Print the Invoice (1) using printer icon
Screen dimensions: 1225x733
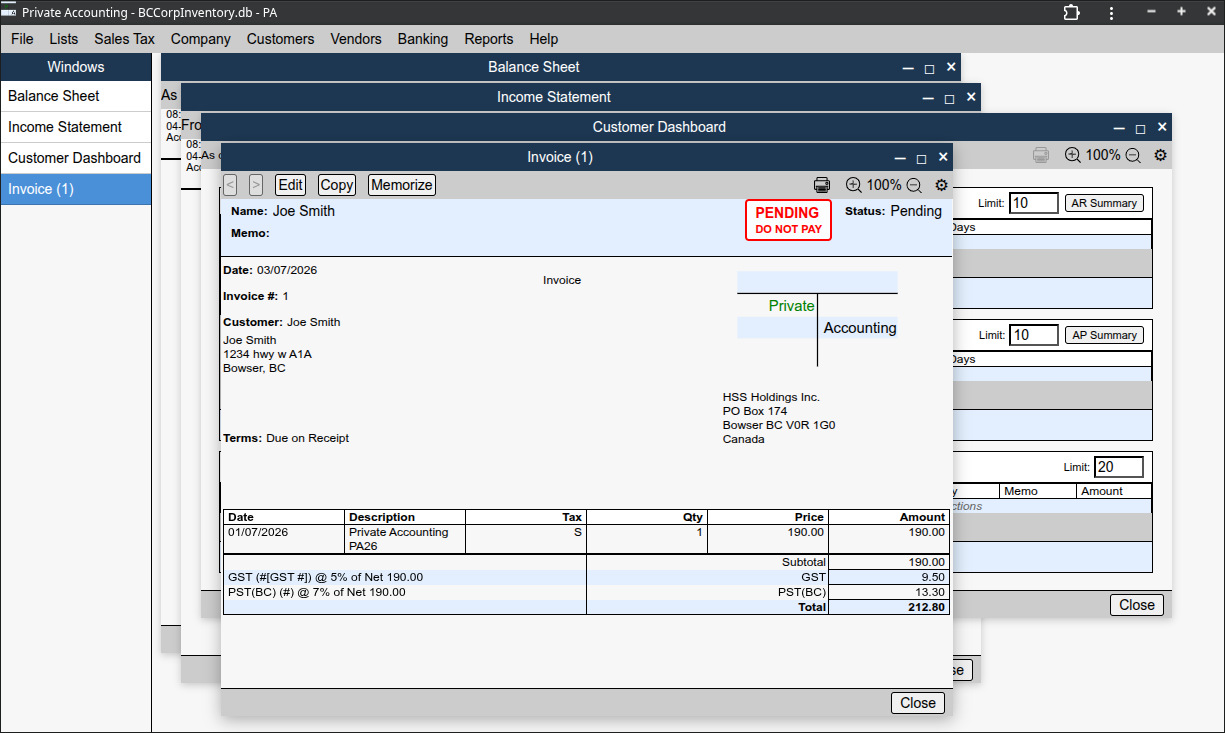[822, 185]
